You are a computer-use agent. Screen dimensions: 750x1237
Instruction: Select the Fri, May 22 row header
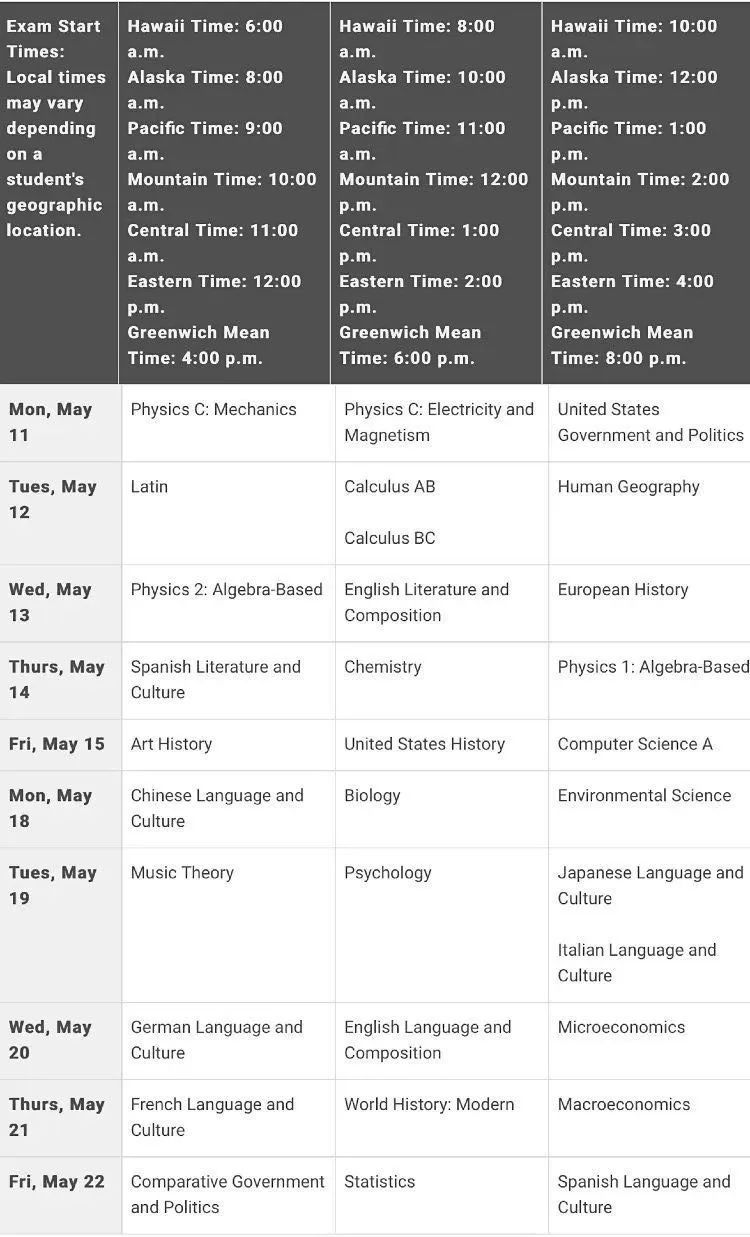pyautogui.click(x=57, y=1182)
